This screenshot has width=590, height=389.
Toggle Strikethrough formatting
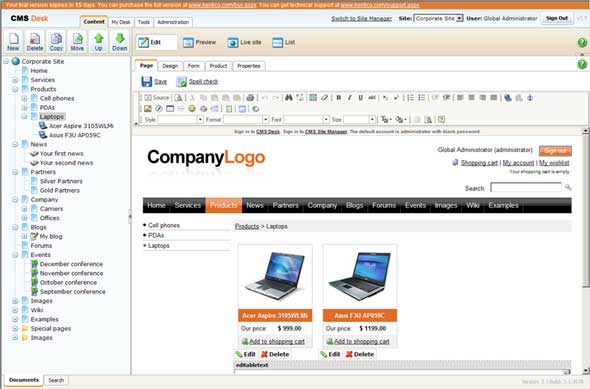click(372, 97)
